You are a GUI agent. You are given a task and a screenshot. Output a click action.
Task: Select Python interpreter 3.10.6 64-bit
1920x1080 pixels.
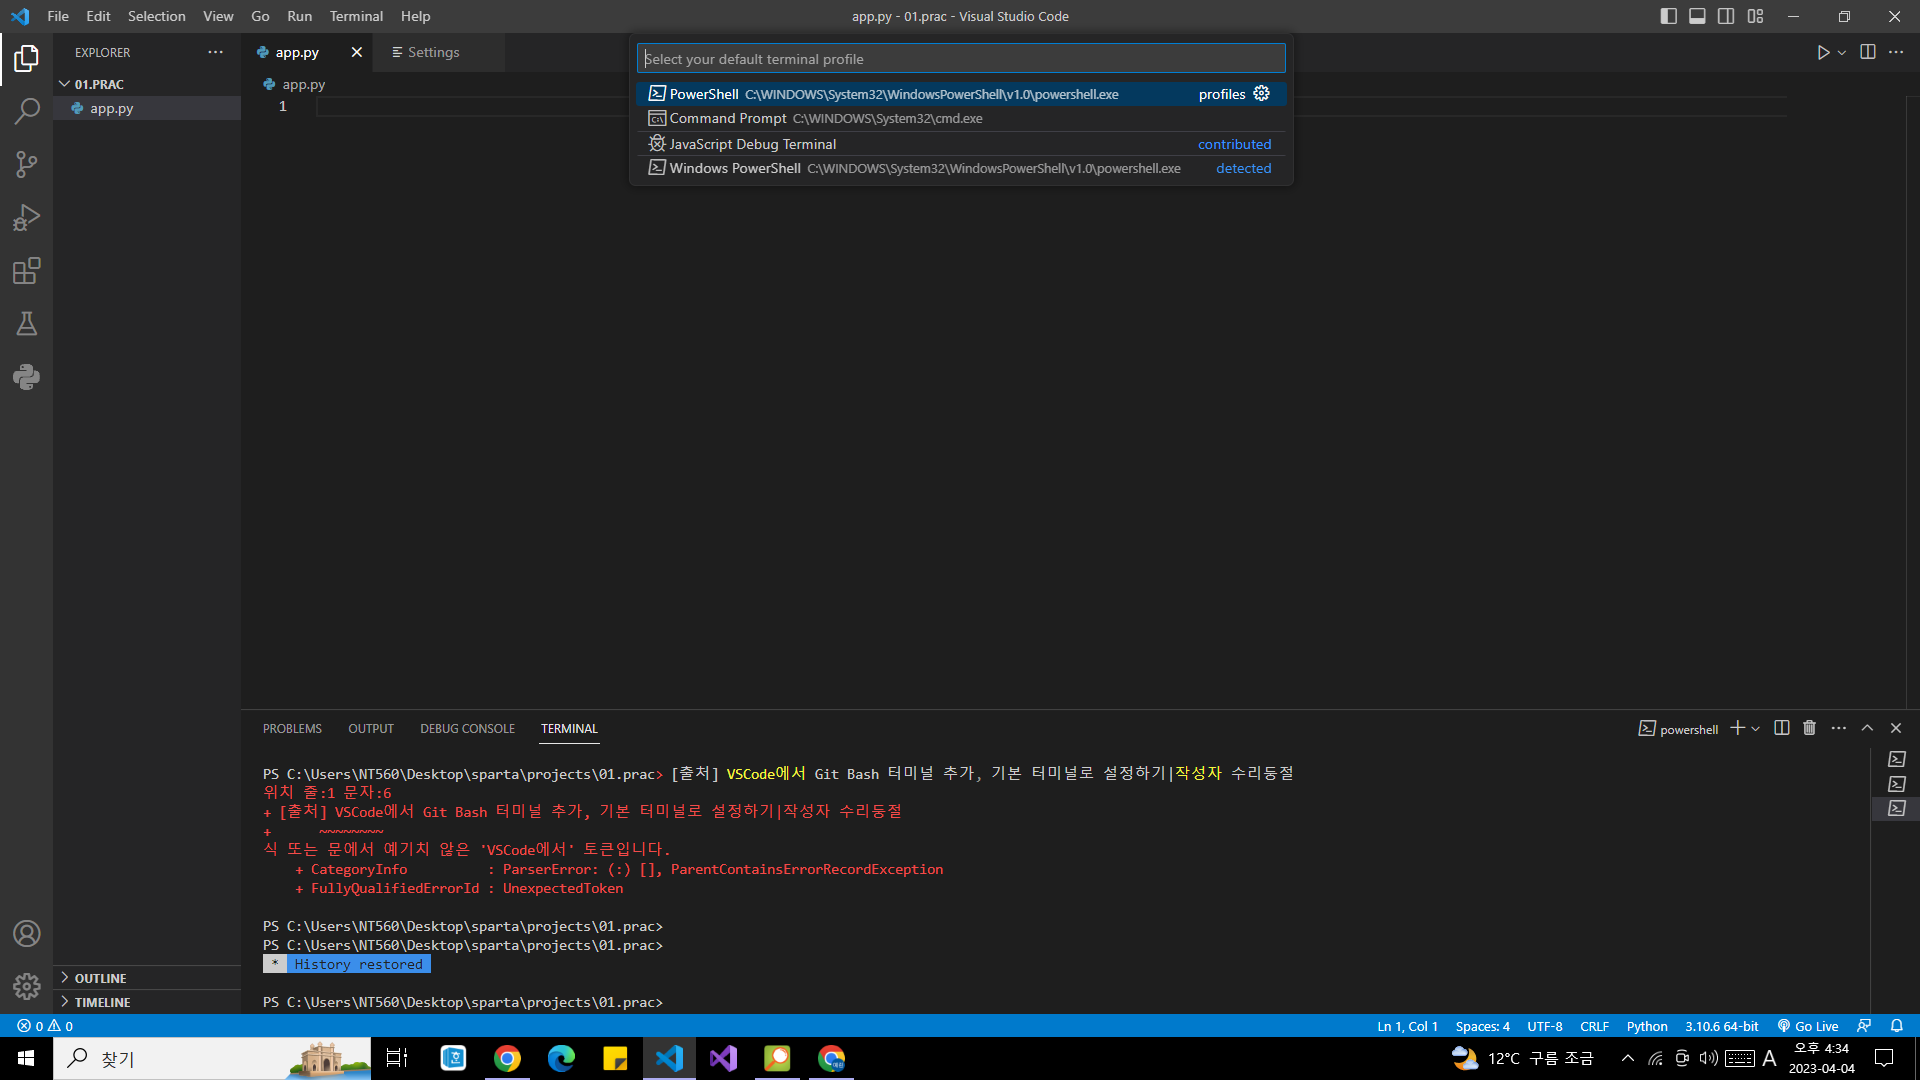[x=1721, y=1026]
